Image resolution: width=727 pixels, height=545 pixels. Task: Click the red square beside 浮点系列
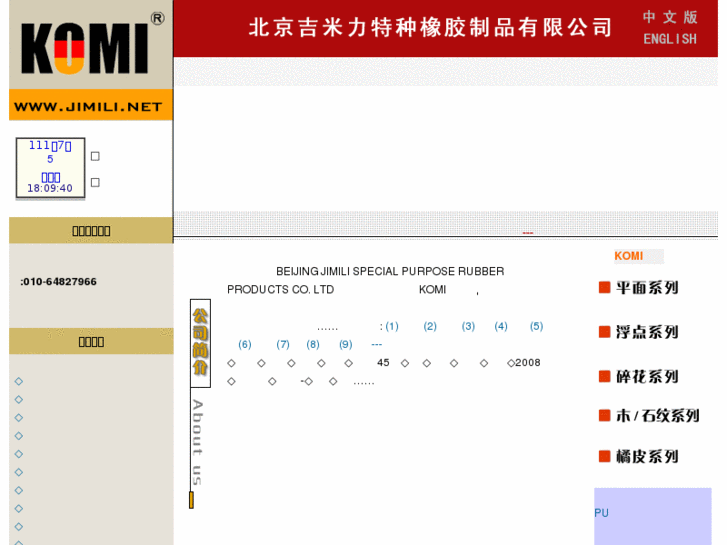605,332
